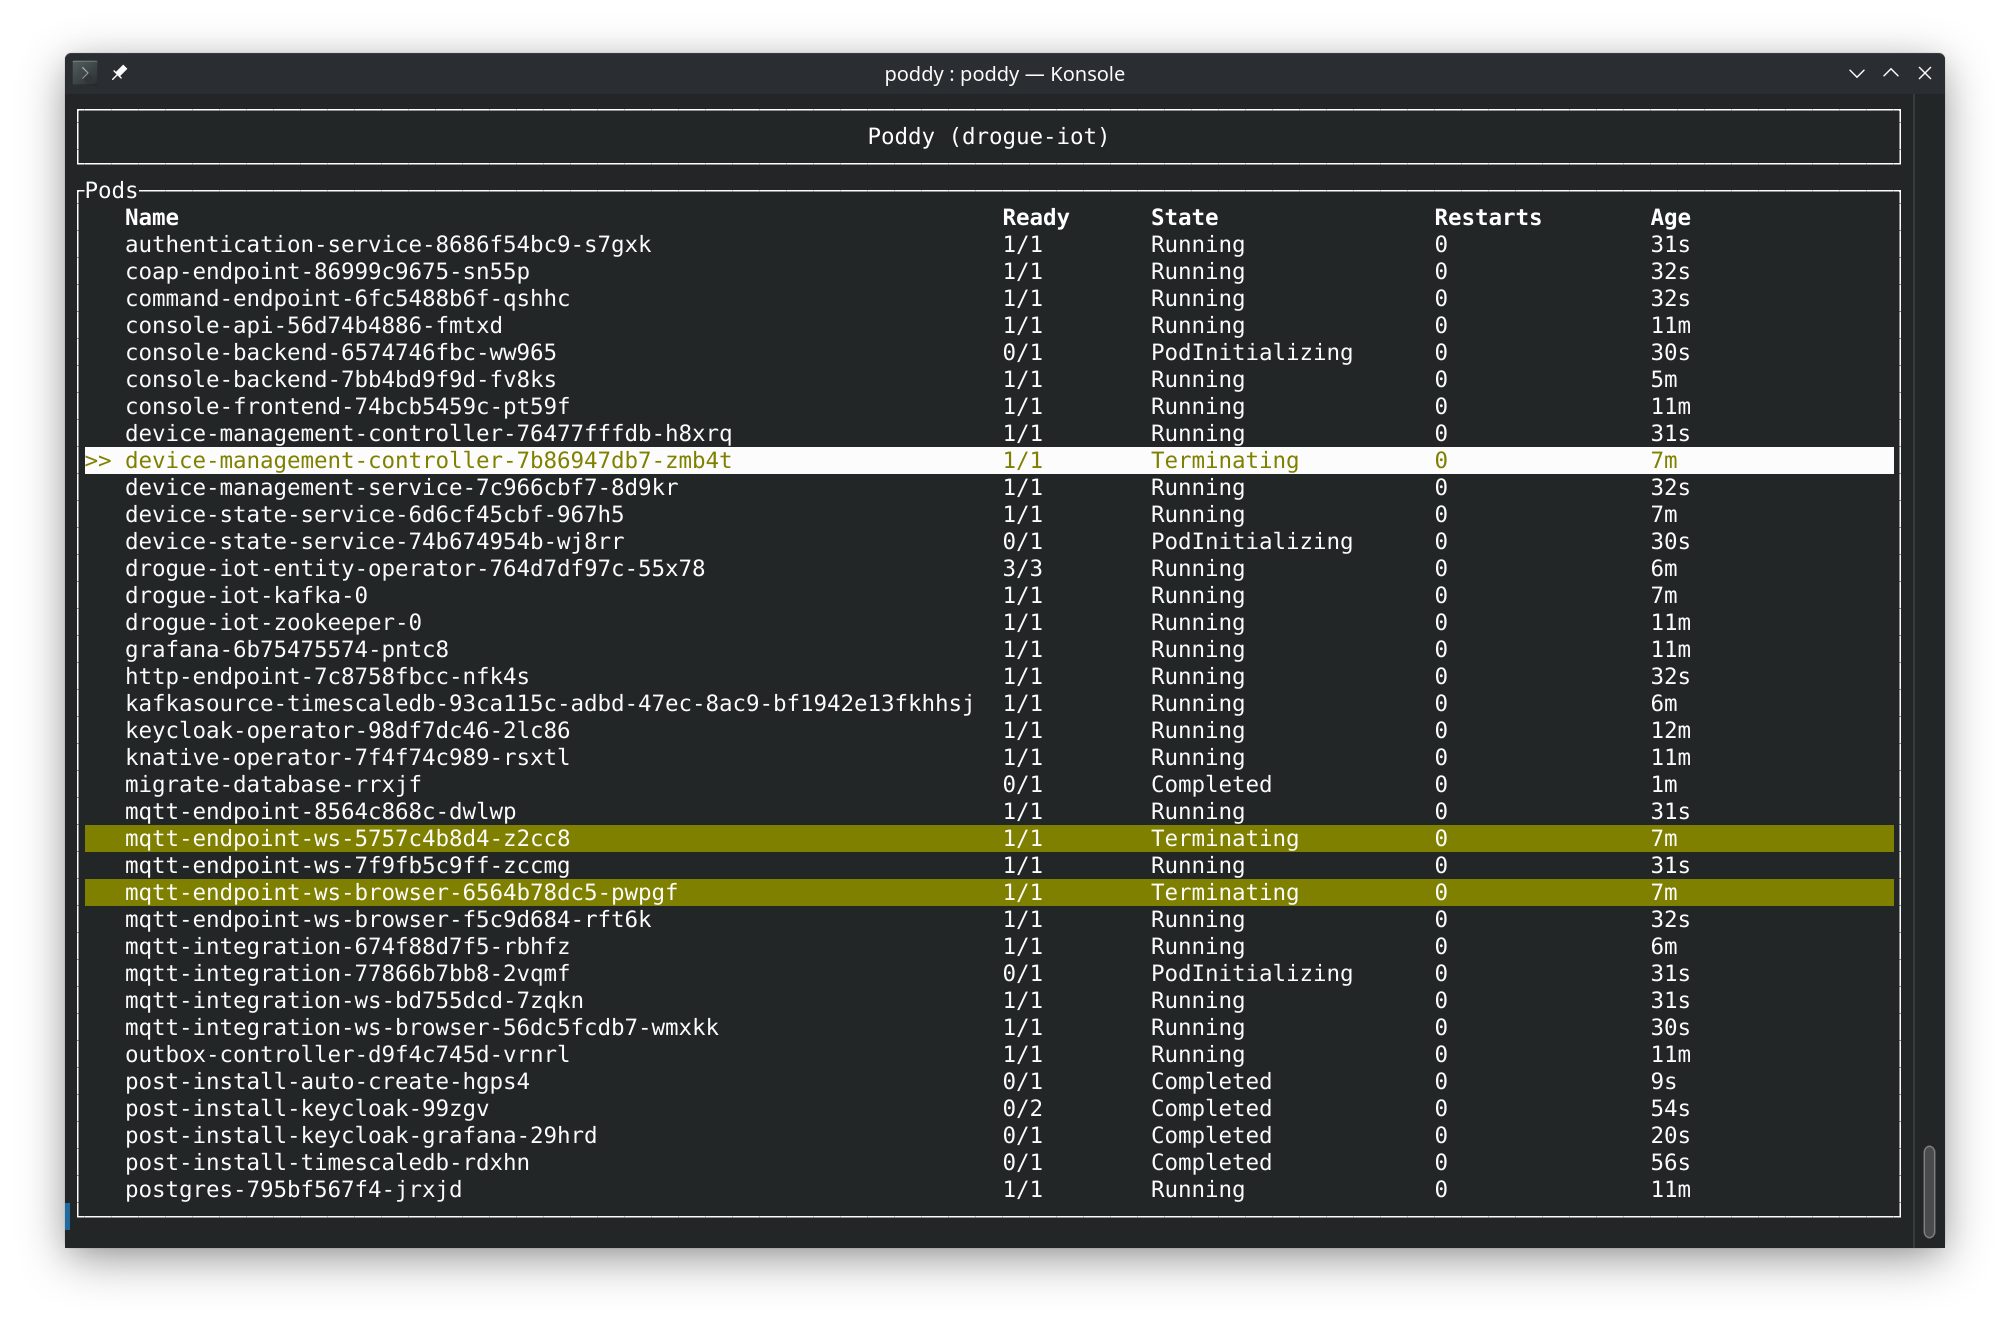Click the restore arrow icon in the title bar
This screenshot has width=2010, height=1325.
point(1891,73)
